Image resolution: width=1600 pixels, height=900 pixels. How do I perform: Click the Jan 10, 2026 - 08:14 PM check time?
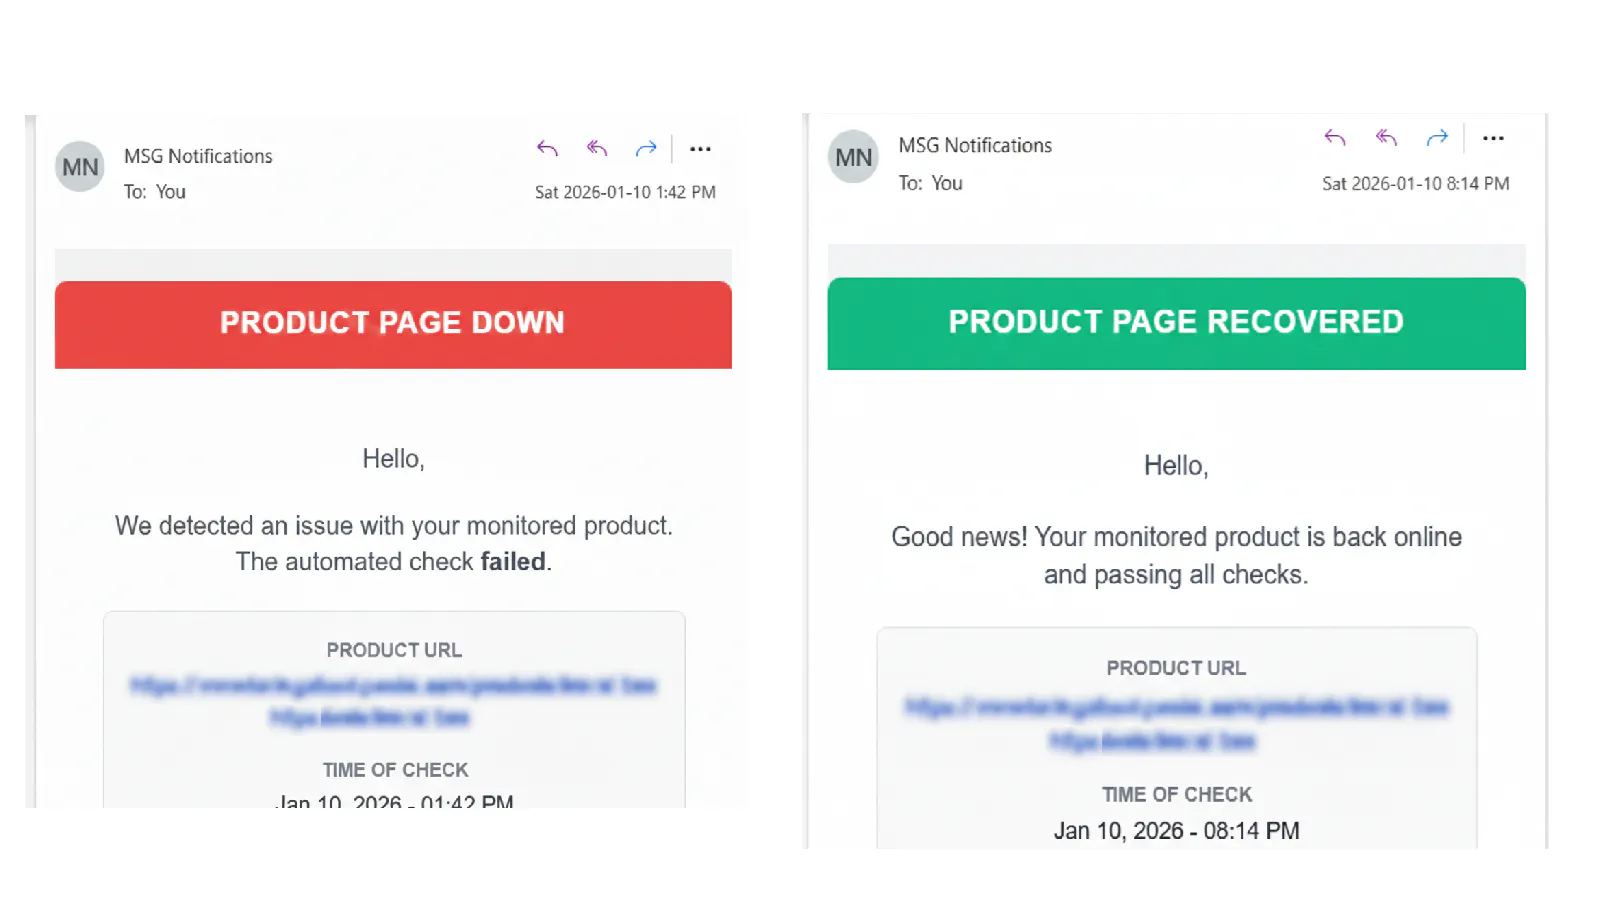pyautogui.click(x=1176, y=831)
